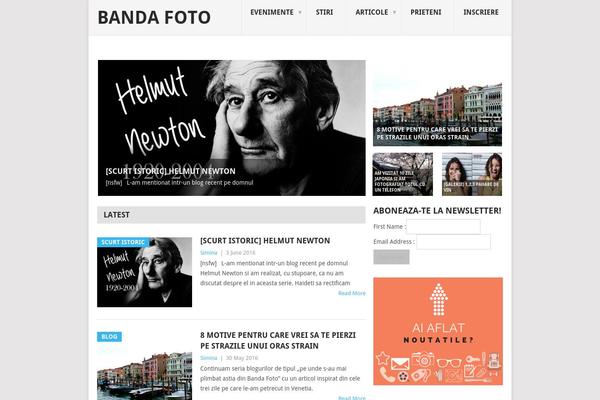The width and height of the screenshot is (600, 400).
Task: Click Read More under Helmut Newton article
Action: click(352, 293)
